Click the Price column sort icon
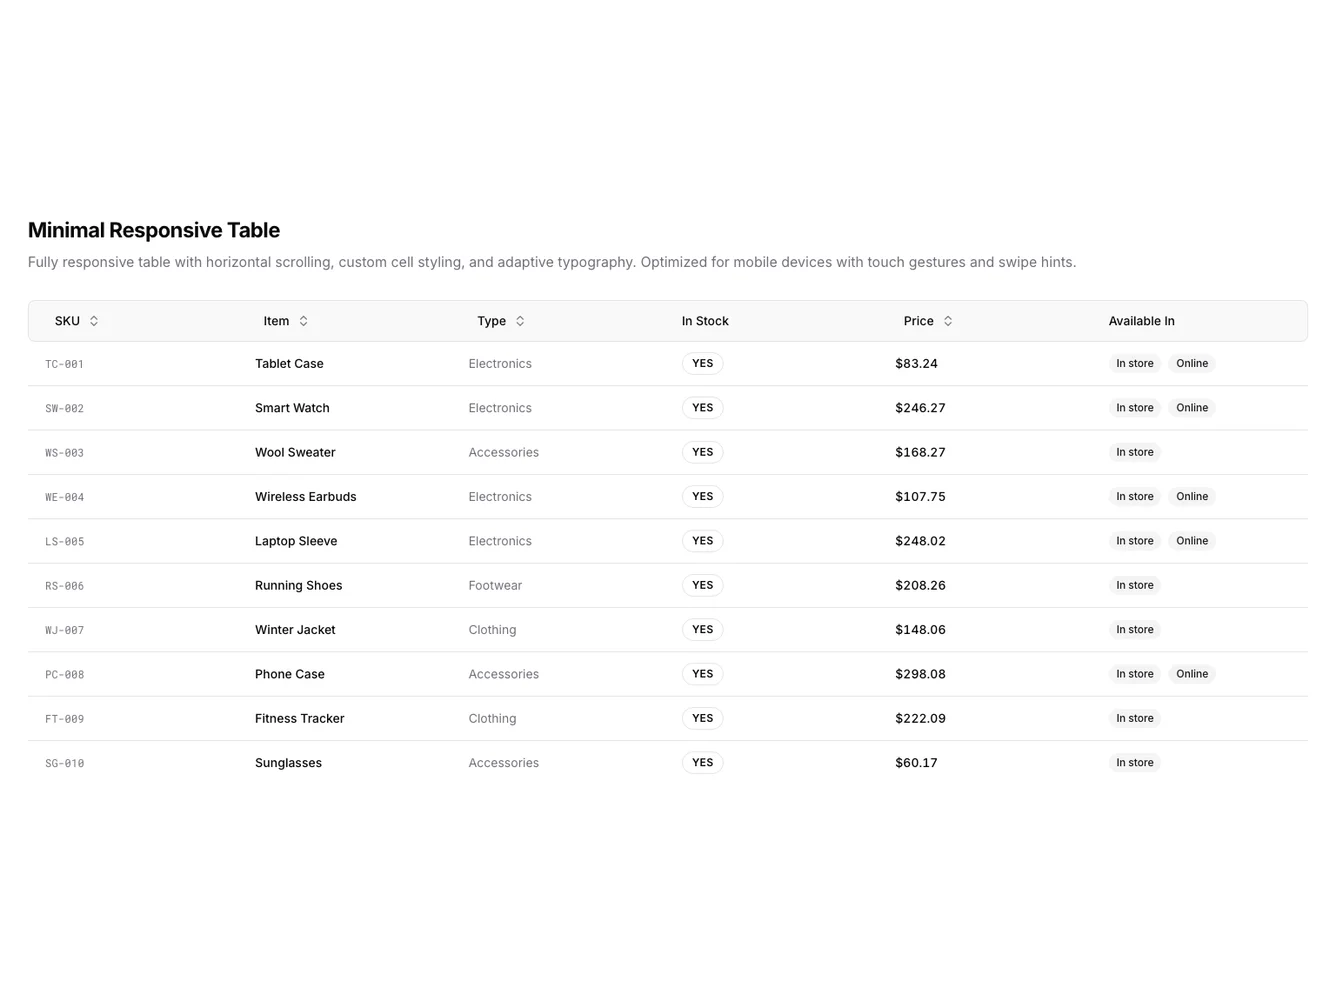This screenshot has height=1002, width=1336. [946, 320]
